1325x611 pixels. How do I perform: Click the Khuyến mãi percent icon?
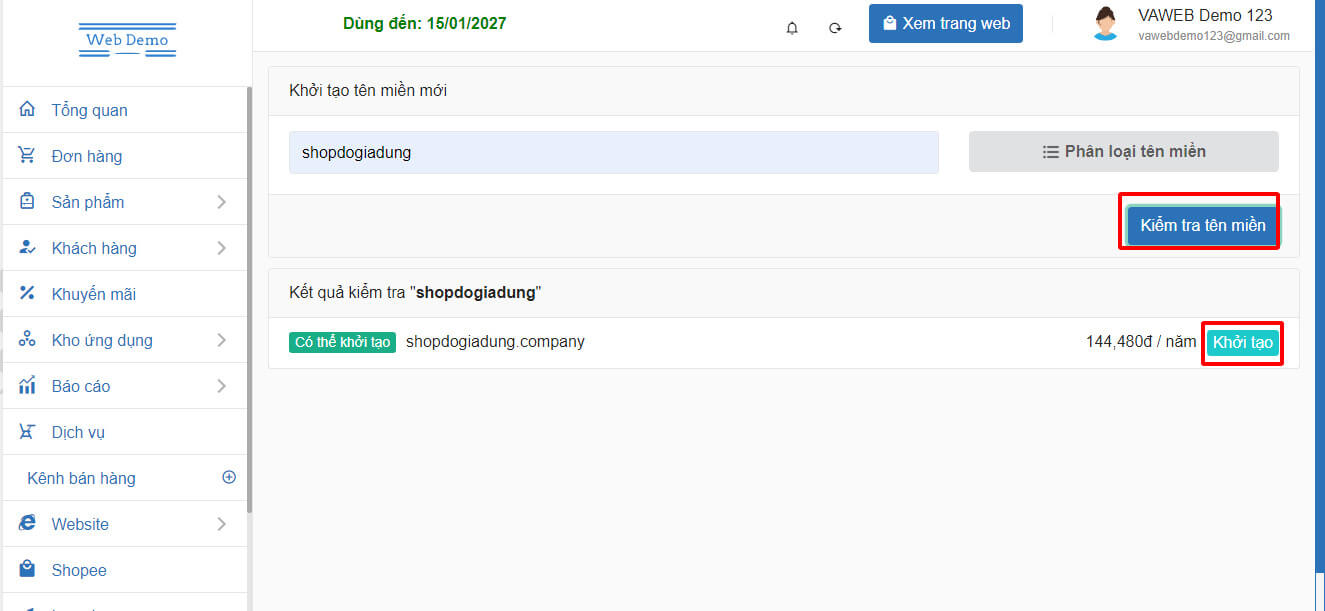[x=27, y=293]
